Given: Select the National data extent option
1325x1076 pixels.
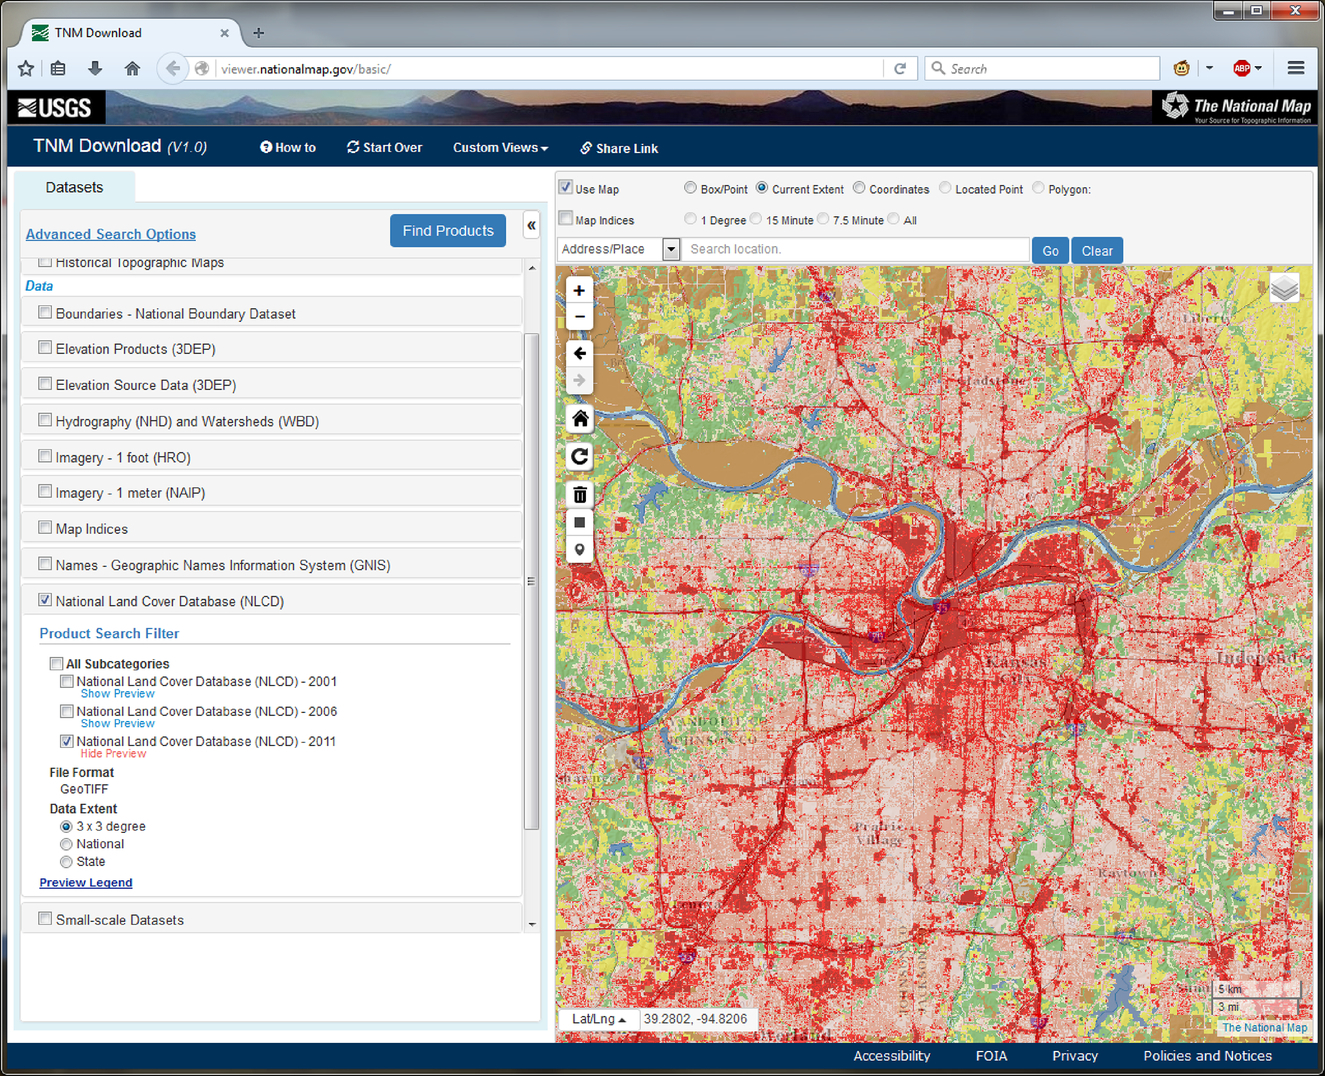Looking at the screenshot, I should tap(67, 844).
